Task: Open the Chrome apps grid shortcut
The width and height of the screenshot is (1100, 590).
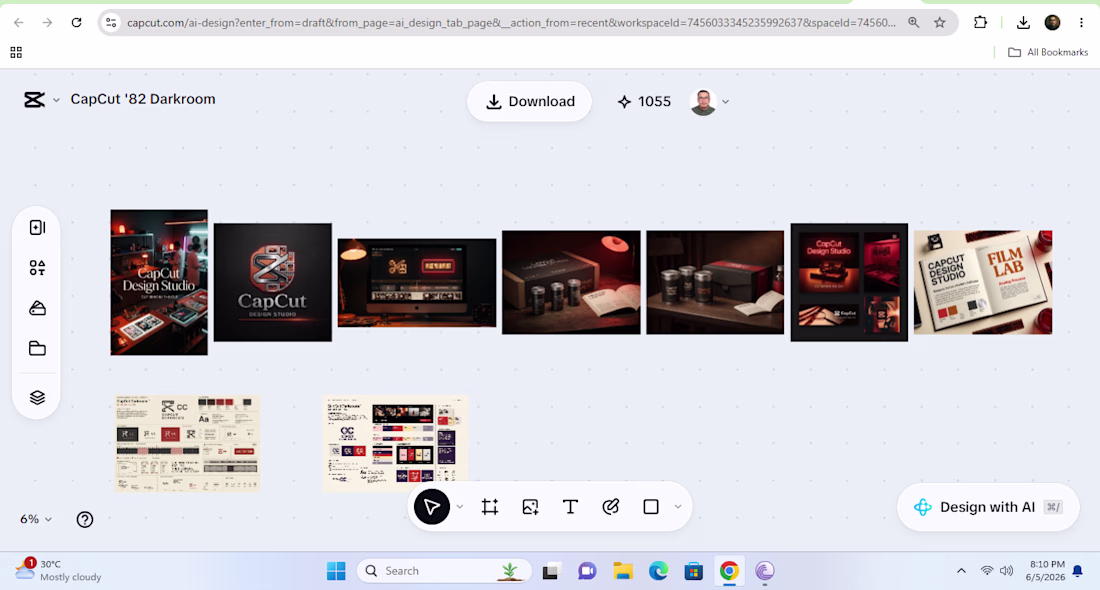Action: [16, 52]
